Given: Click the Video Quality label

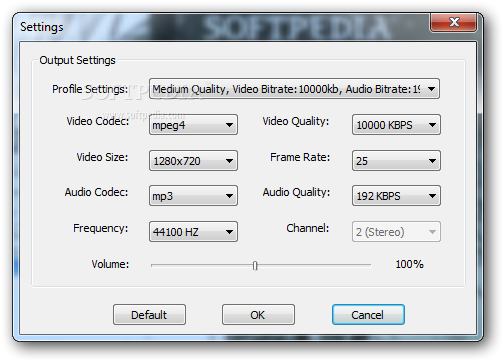Looking at the screenshot, I should (296, 122).
